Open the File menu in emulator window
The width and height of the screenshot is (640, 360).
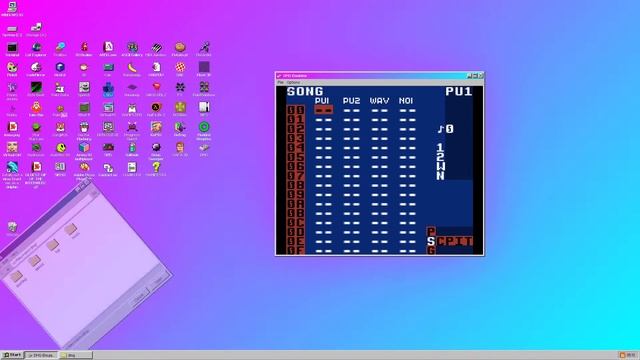pos(280,82)
